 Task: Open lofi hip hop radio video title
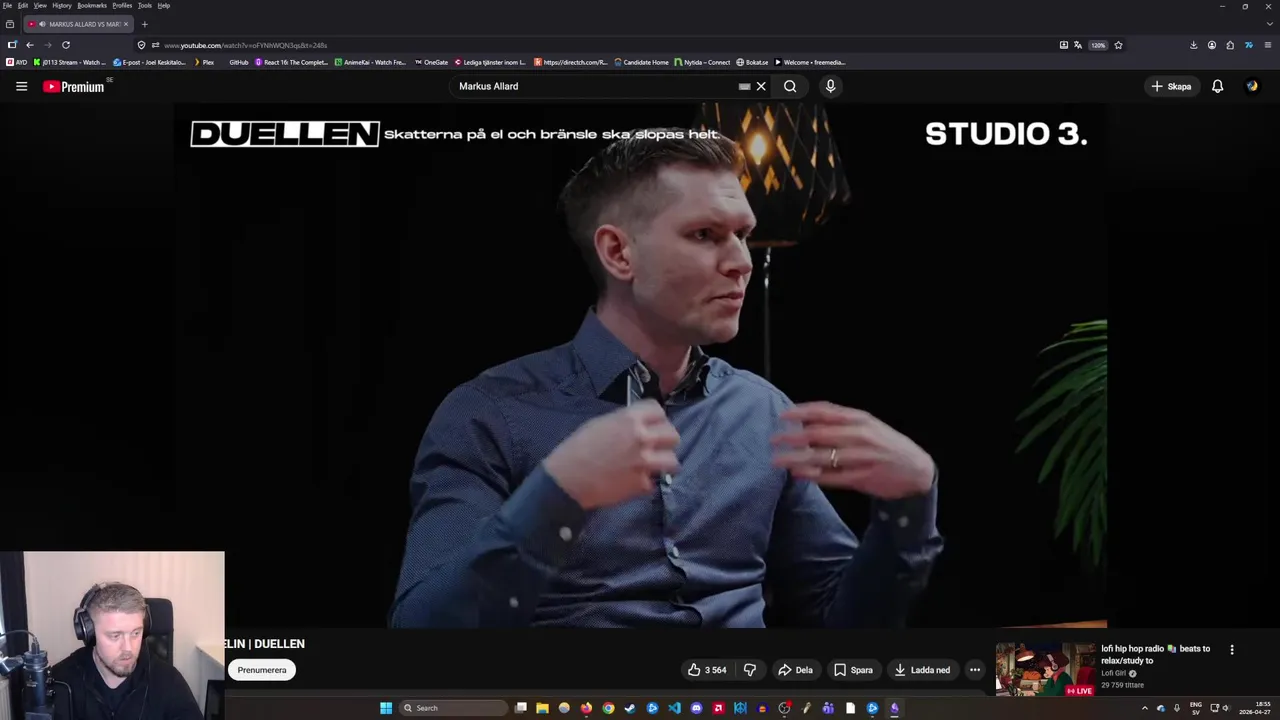(1155, 654)
